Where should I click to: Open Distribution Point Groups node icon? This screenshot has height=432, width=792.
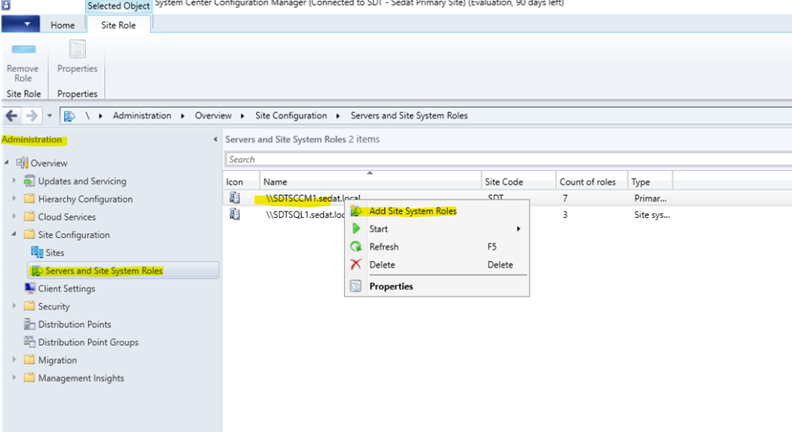coord(30,342)
